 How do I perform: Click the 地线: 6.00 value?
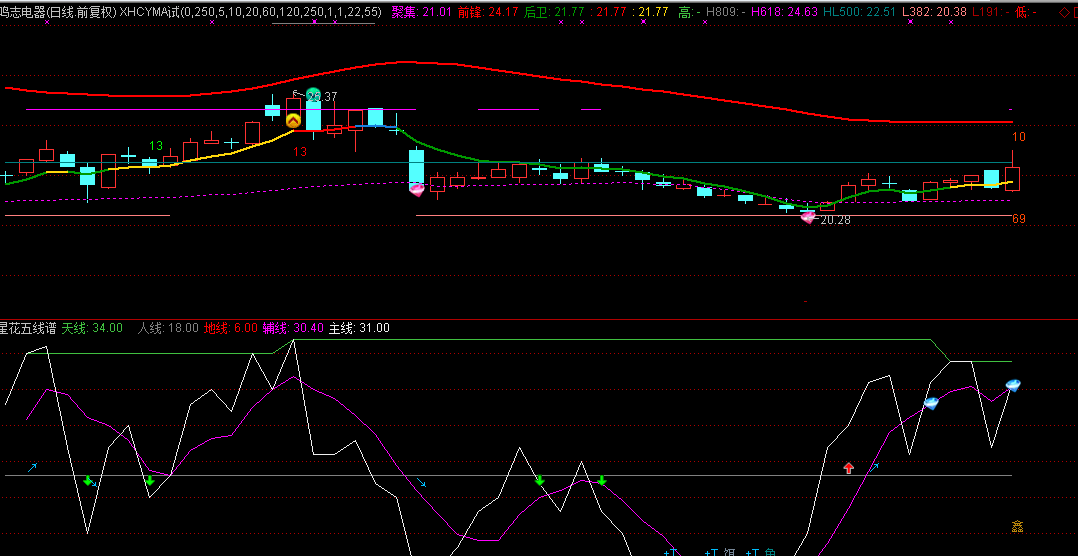click(x=230, y=328)
